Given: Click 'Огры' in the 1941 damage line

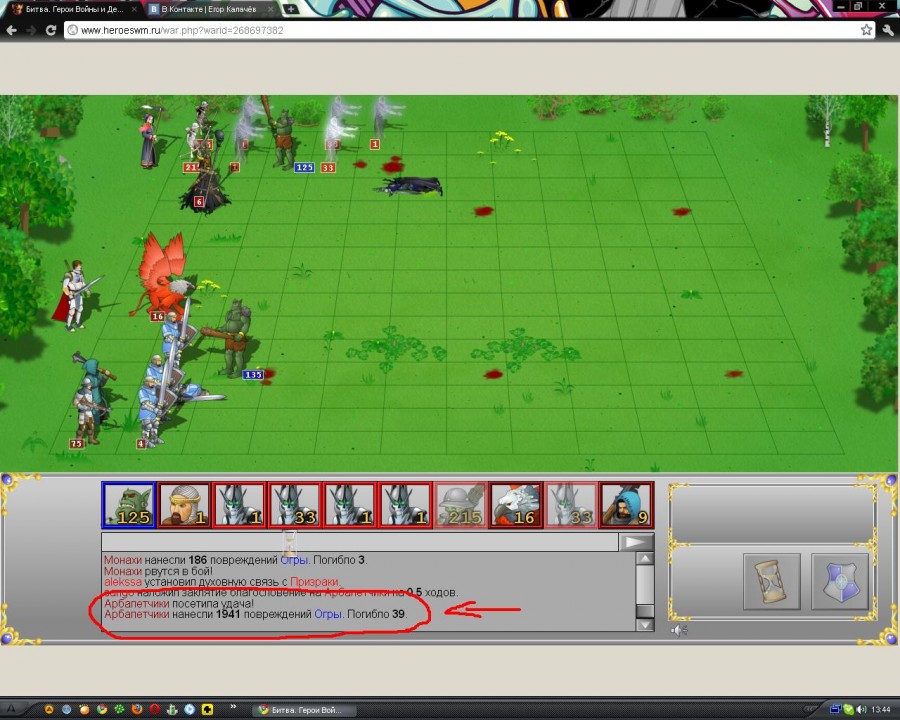Looking at the screenshot, I should pos(328,614).
